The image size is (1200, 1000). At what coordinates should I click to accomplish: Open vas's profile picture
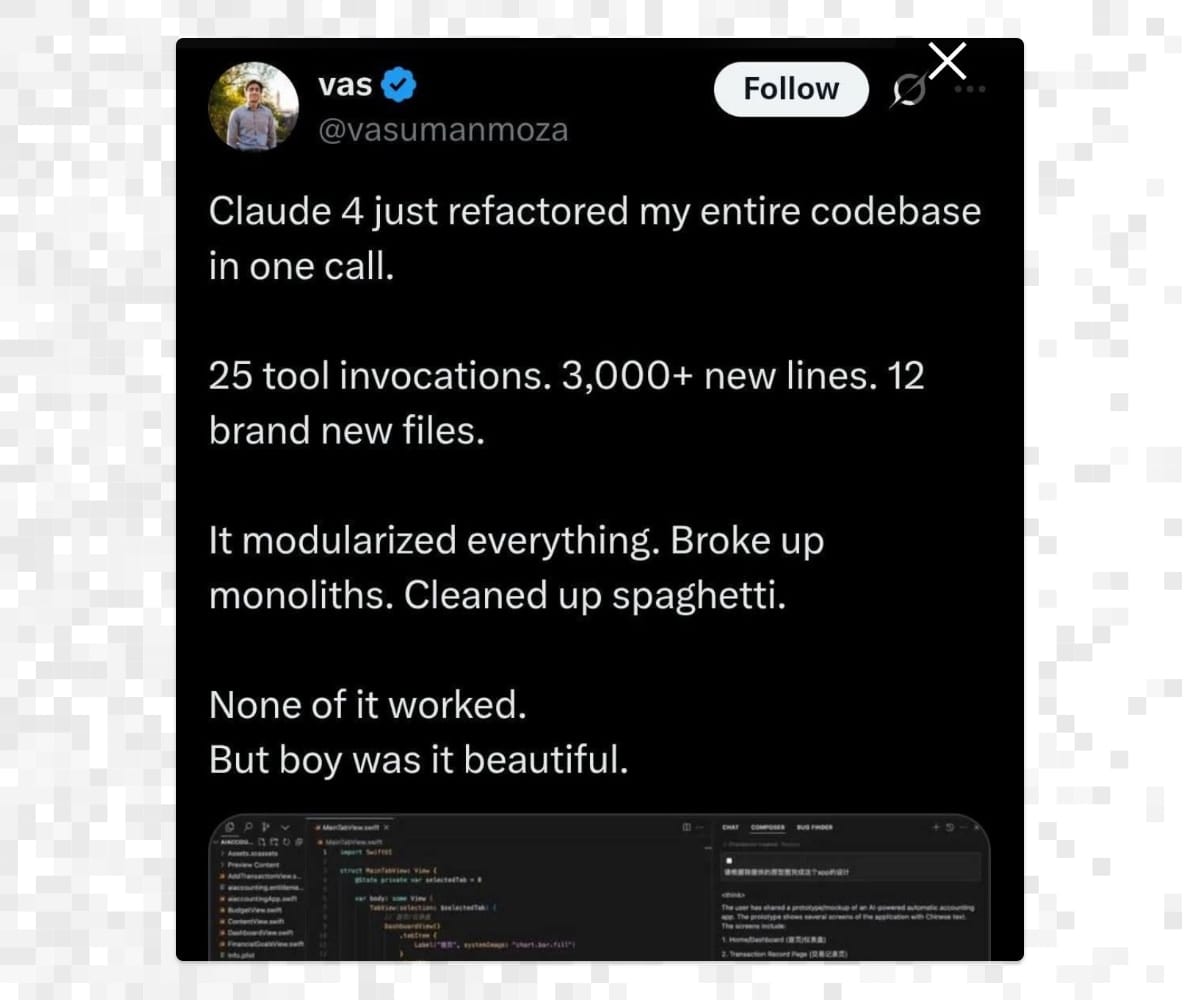(253, 105)
